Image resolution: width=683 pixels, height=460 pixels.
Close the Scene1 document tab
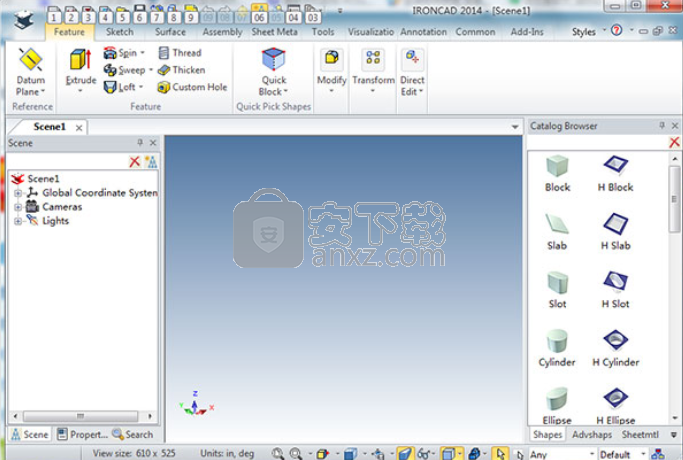[x=79, y=128]
